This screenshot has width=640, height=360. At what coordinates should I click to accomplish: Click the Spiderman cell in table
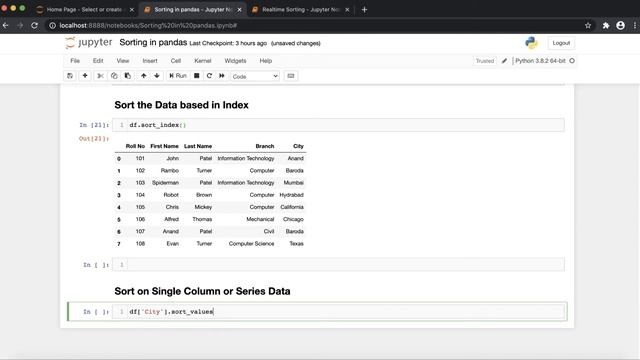point(165,183)
